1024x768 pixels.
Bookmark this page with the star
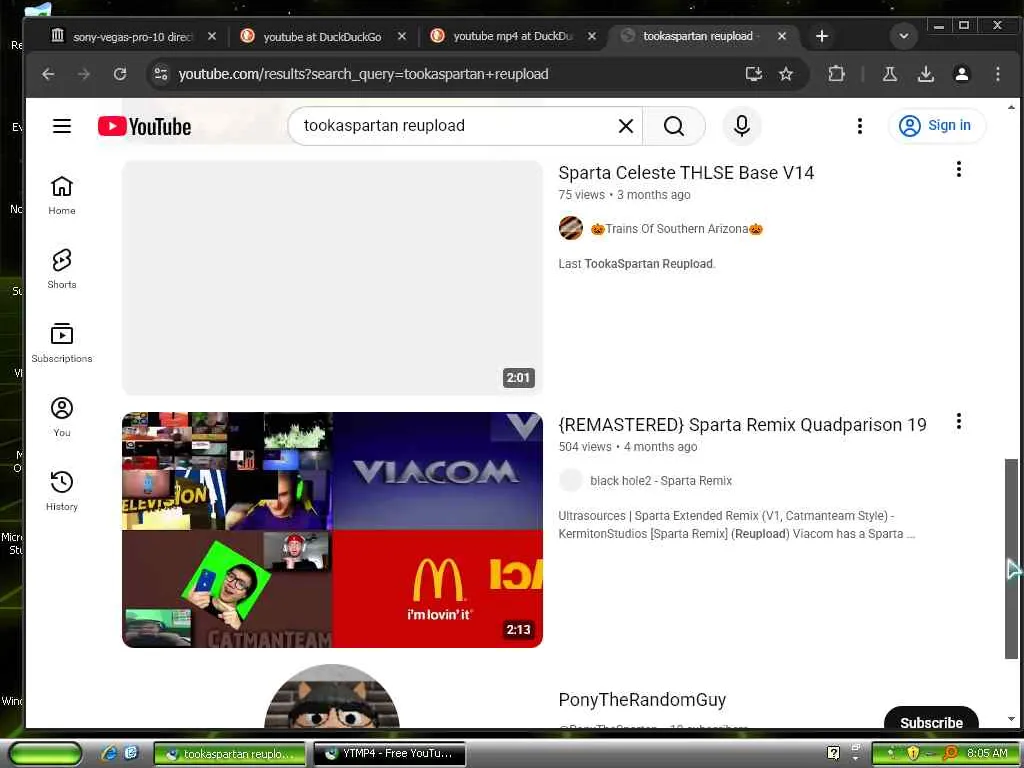(x=786, y=74)
